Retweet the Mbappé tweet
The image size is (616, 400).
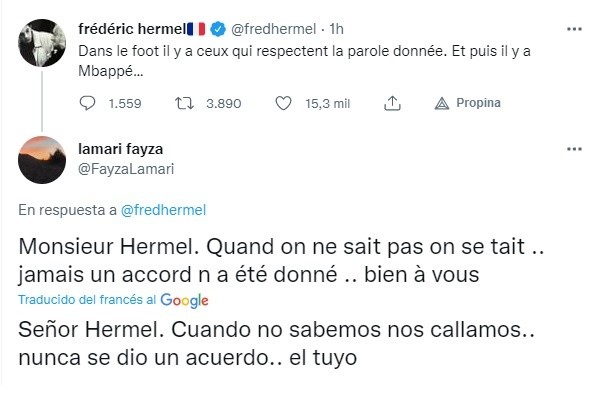click(x=184, y=103)
